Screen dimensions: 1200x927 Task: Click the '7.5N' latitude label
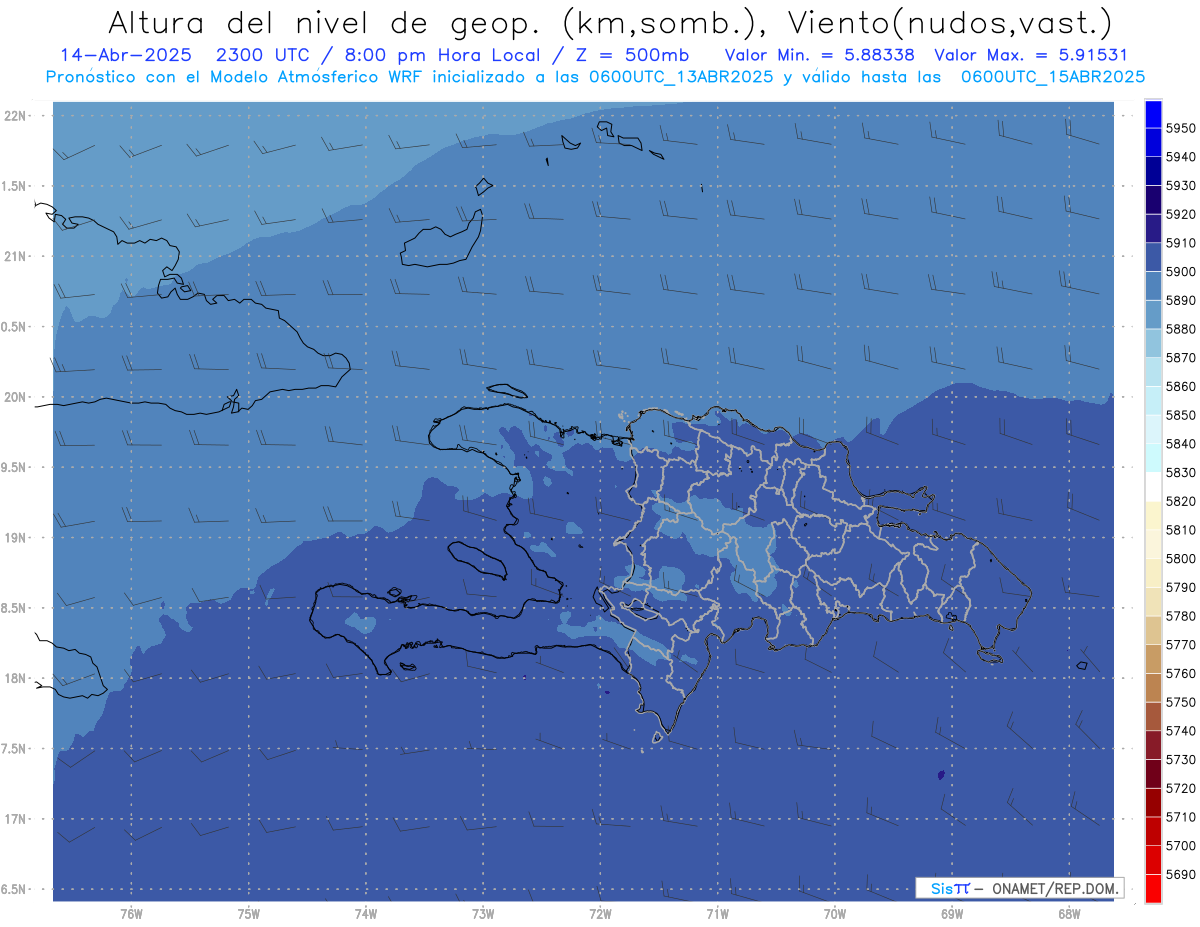point(15,749)
